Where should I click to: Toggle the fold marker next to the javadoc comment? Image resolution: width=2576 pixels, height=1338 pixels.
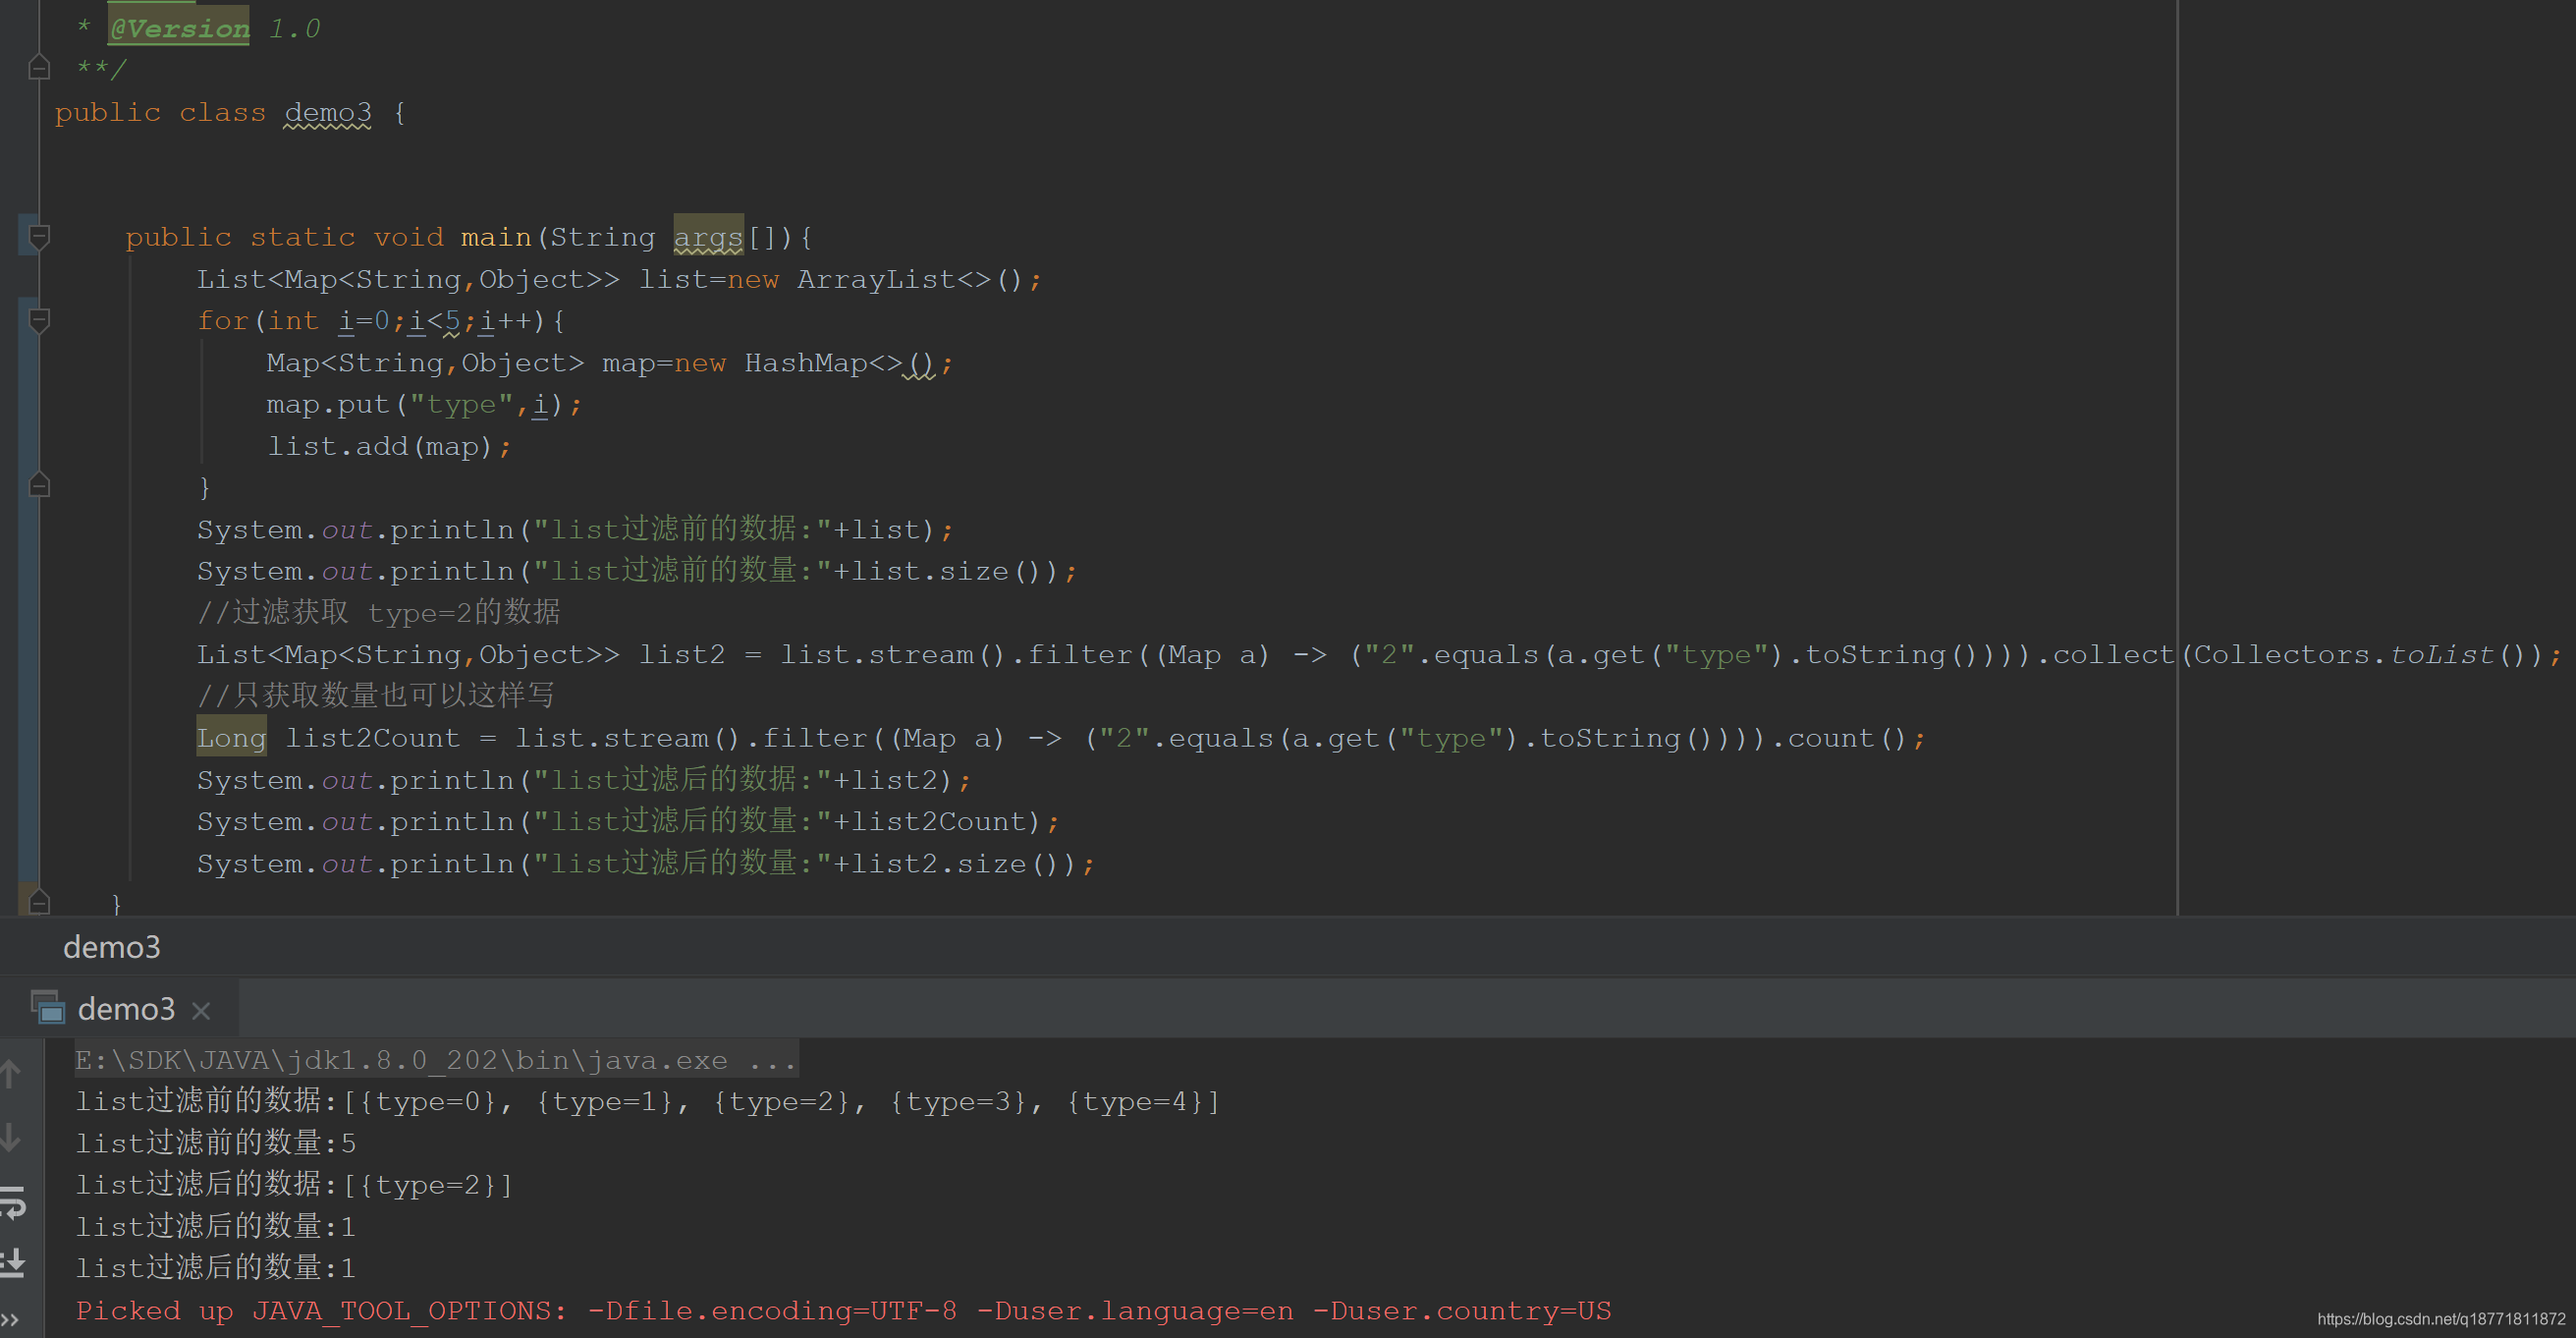coord(40,67)
